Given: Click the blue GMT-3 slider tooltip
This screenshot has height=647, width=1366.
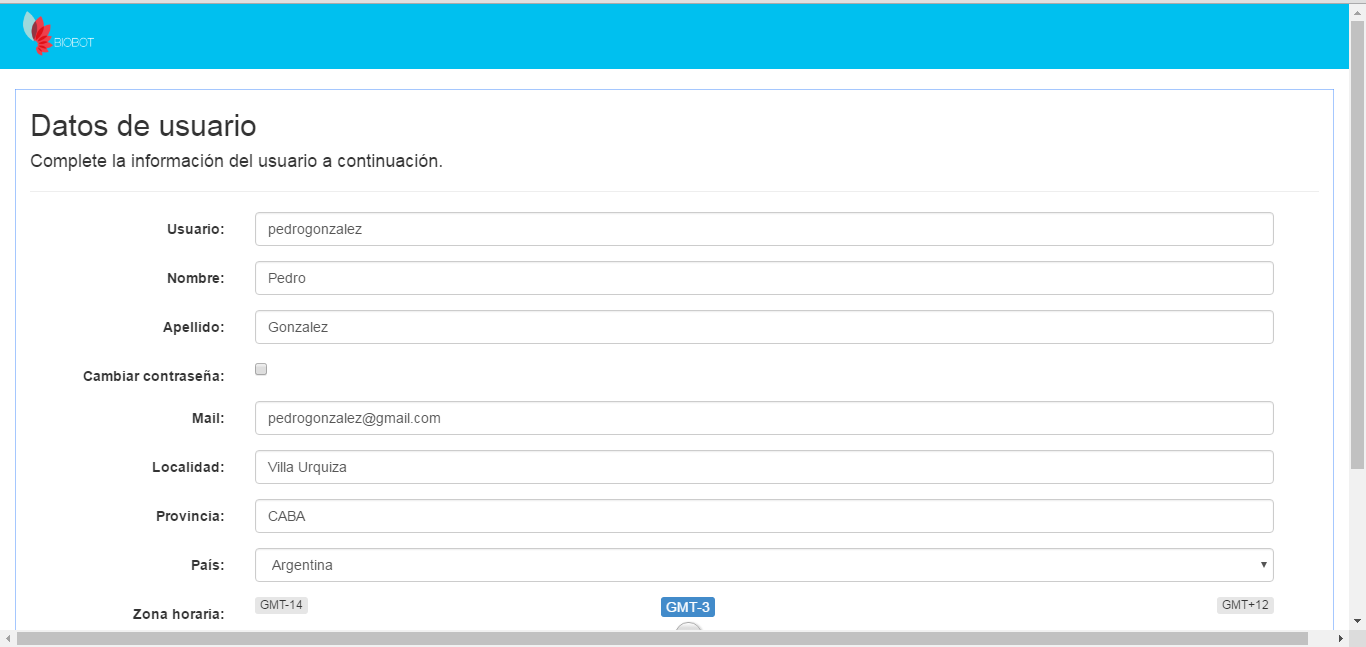Looking at the screenshot, I should pos(688,607).
